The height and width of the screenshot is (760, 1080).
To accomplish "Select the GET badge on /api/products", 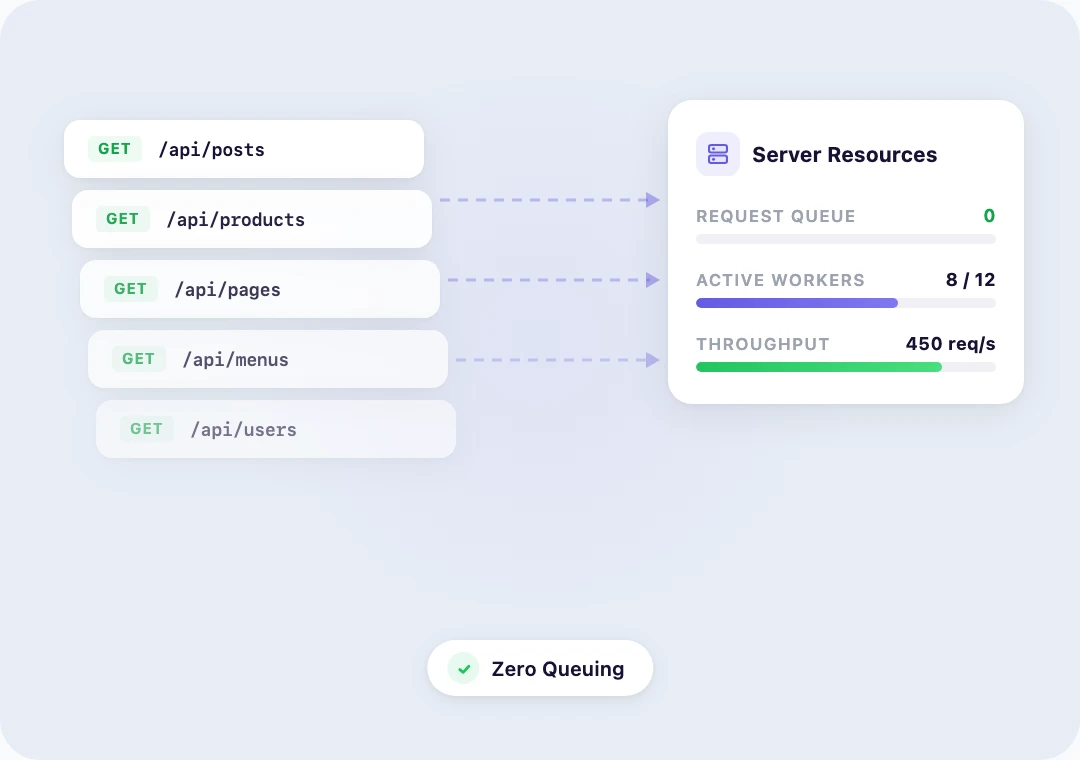I will coord(122,218).
